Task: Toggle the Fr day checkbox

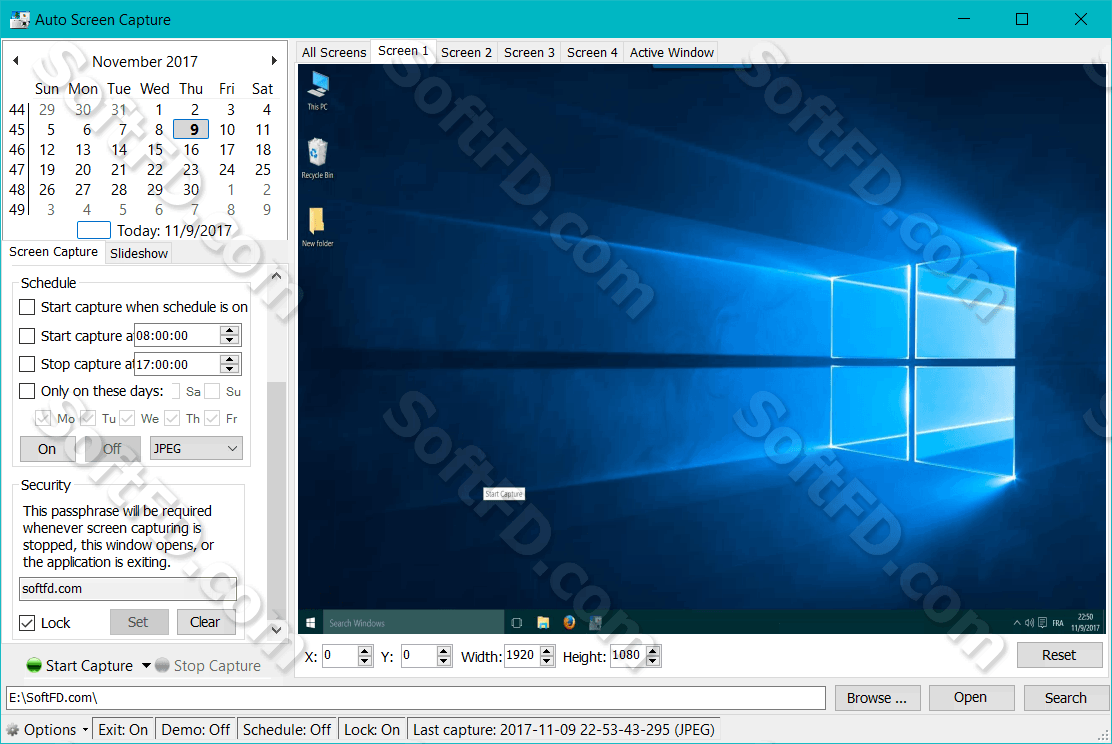Action: pyautogui.click(x=211, y=418)
